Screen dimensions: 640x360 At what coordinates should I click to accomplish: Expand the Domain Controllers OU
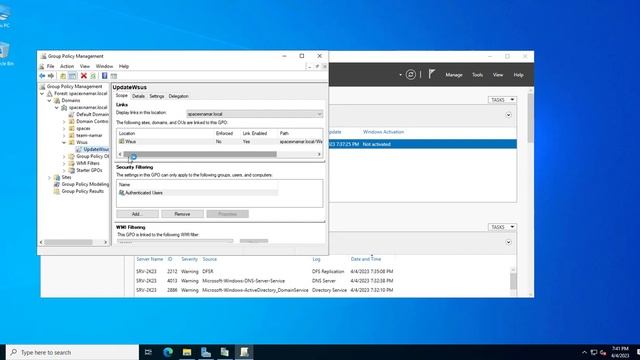click(x=64, y=121)
